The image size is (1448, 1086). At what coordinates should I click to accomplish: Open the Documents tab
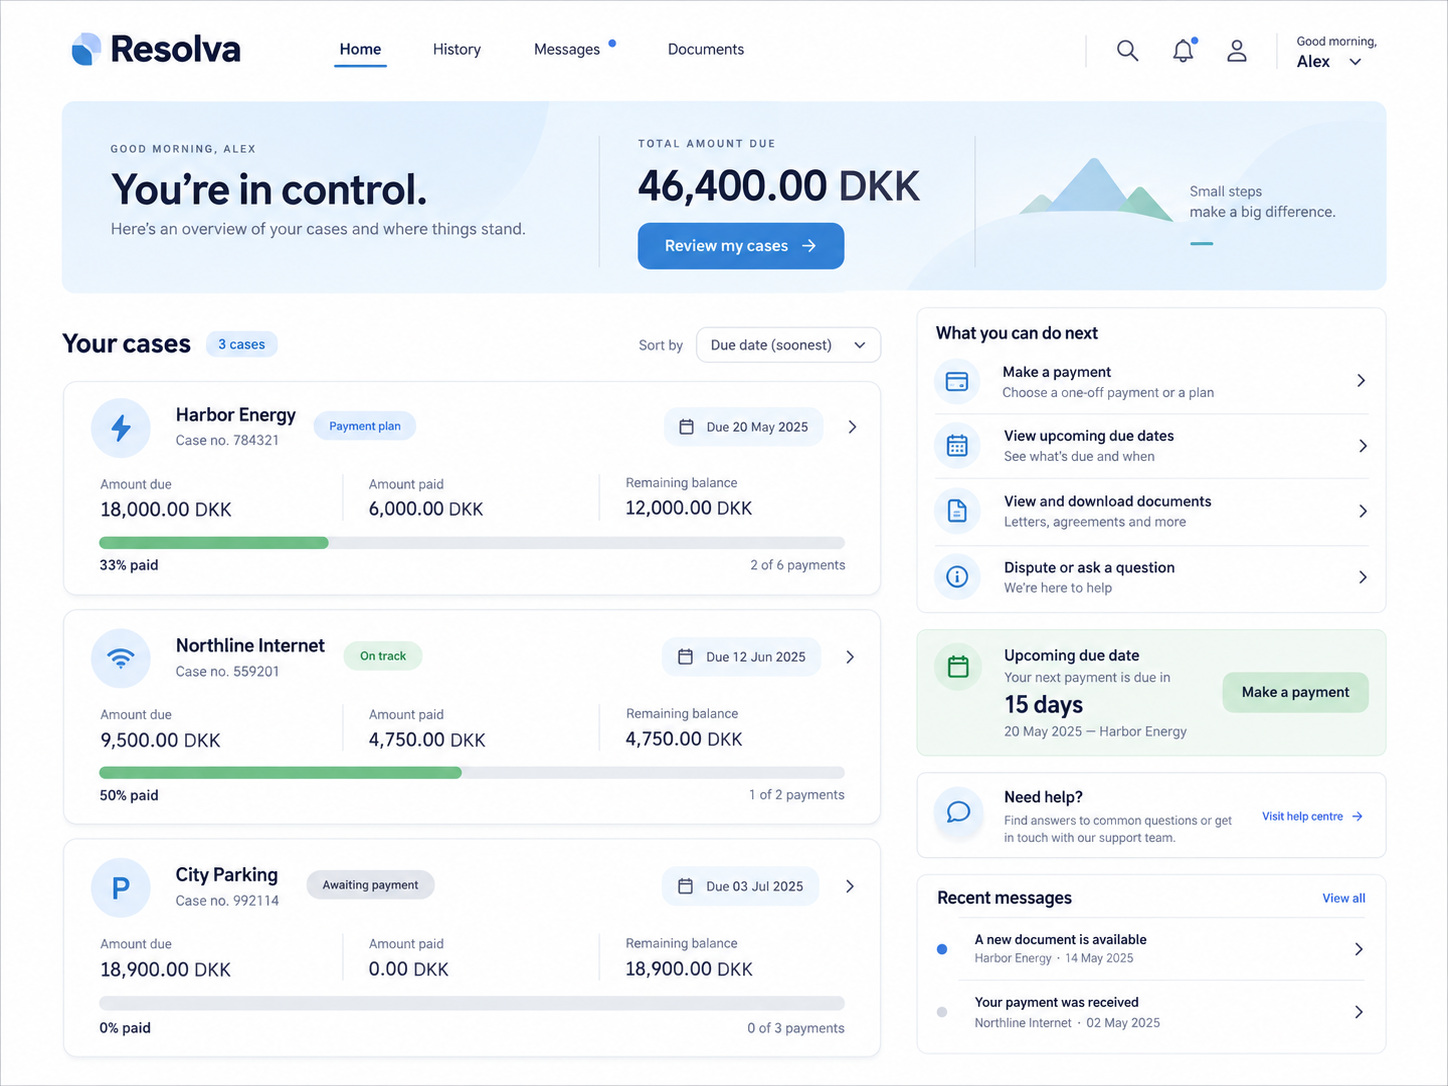coord(706,49)
